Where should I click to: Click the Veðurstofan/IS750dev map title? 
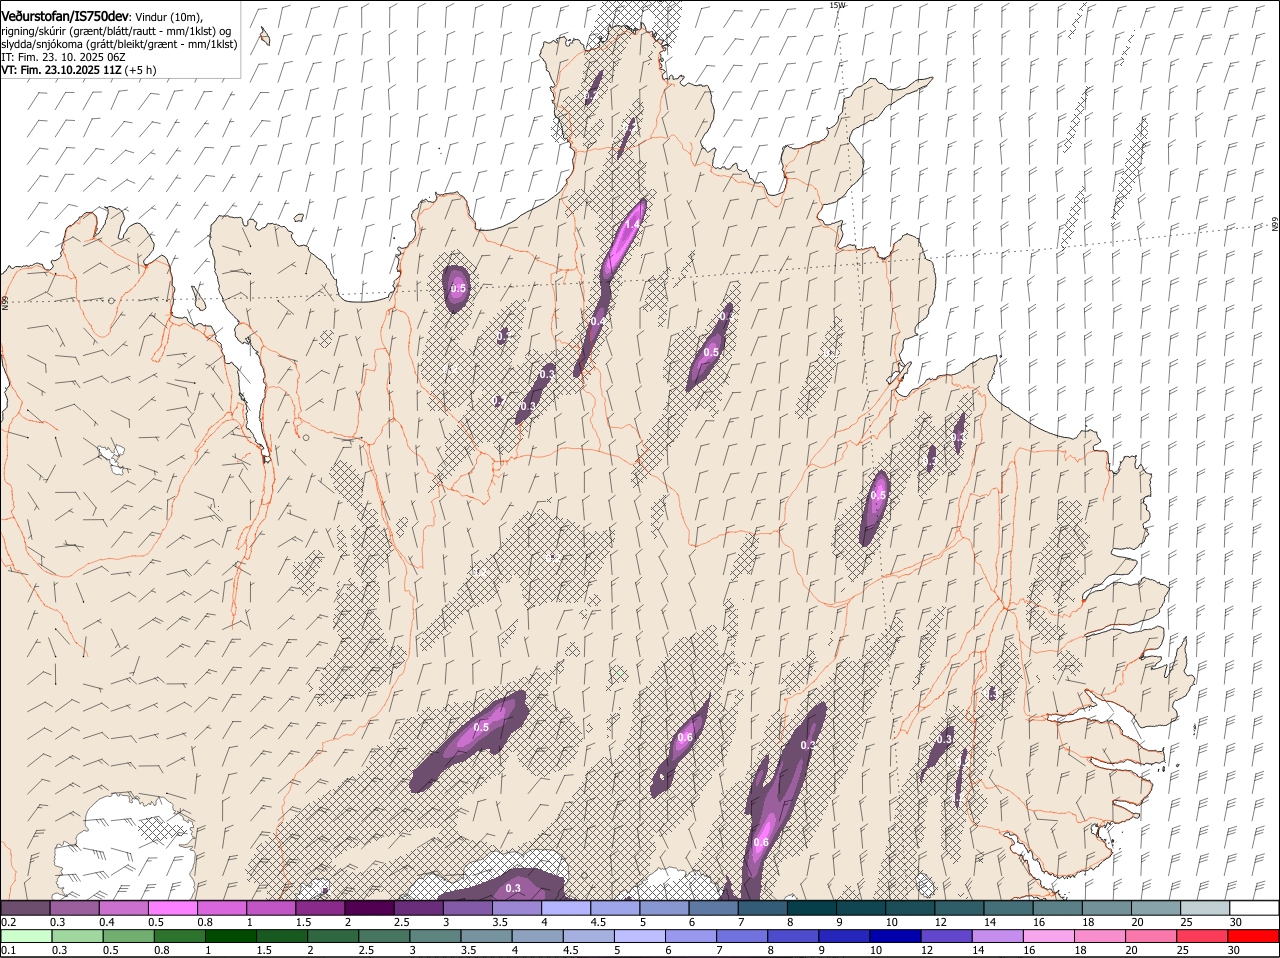tap(65, 16)
